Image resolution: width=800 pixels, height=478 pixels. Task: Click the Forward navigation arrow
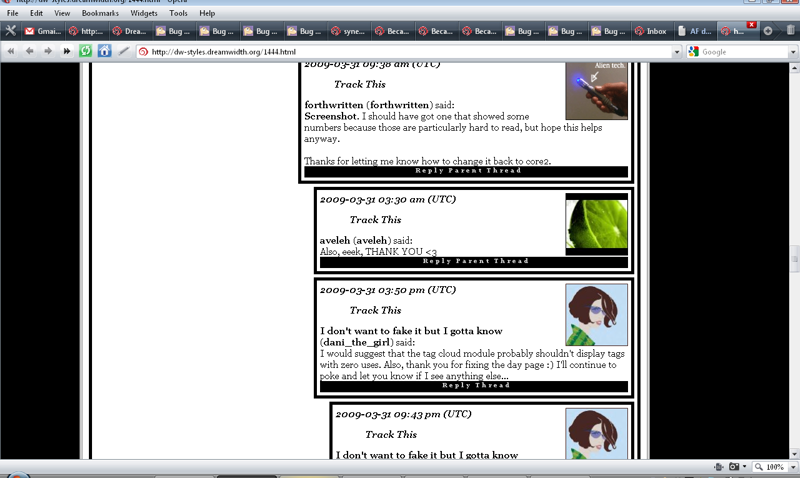(47, 51)
